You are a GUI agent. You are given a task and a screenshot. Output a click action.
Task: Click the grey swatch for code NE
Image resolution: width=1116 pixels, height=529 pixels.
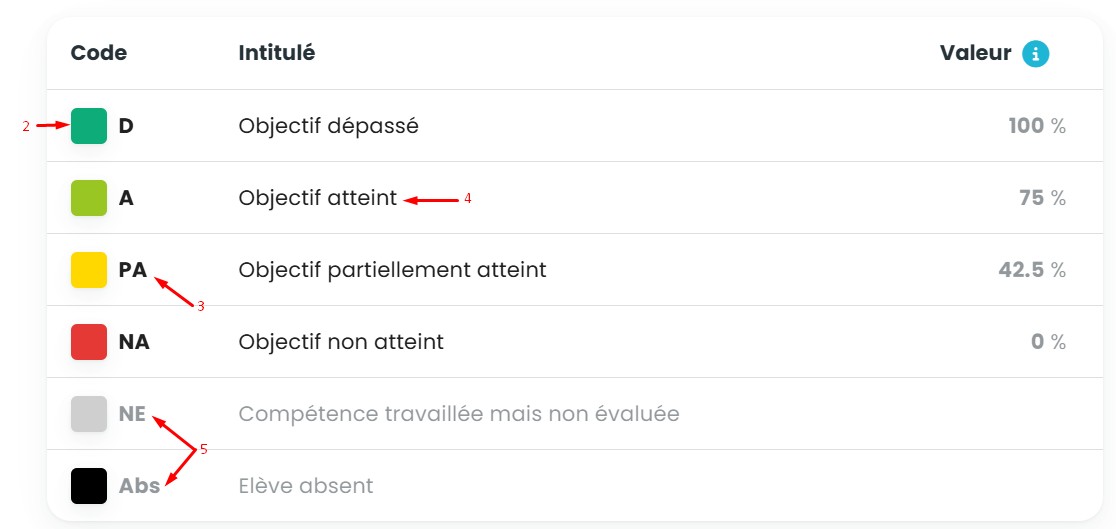tap(89, 414)
